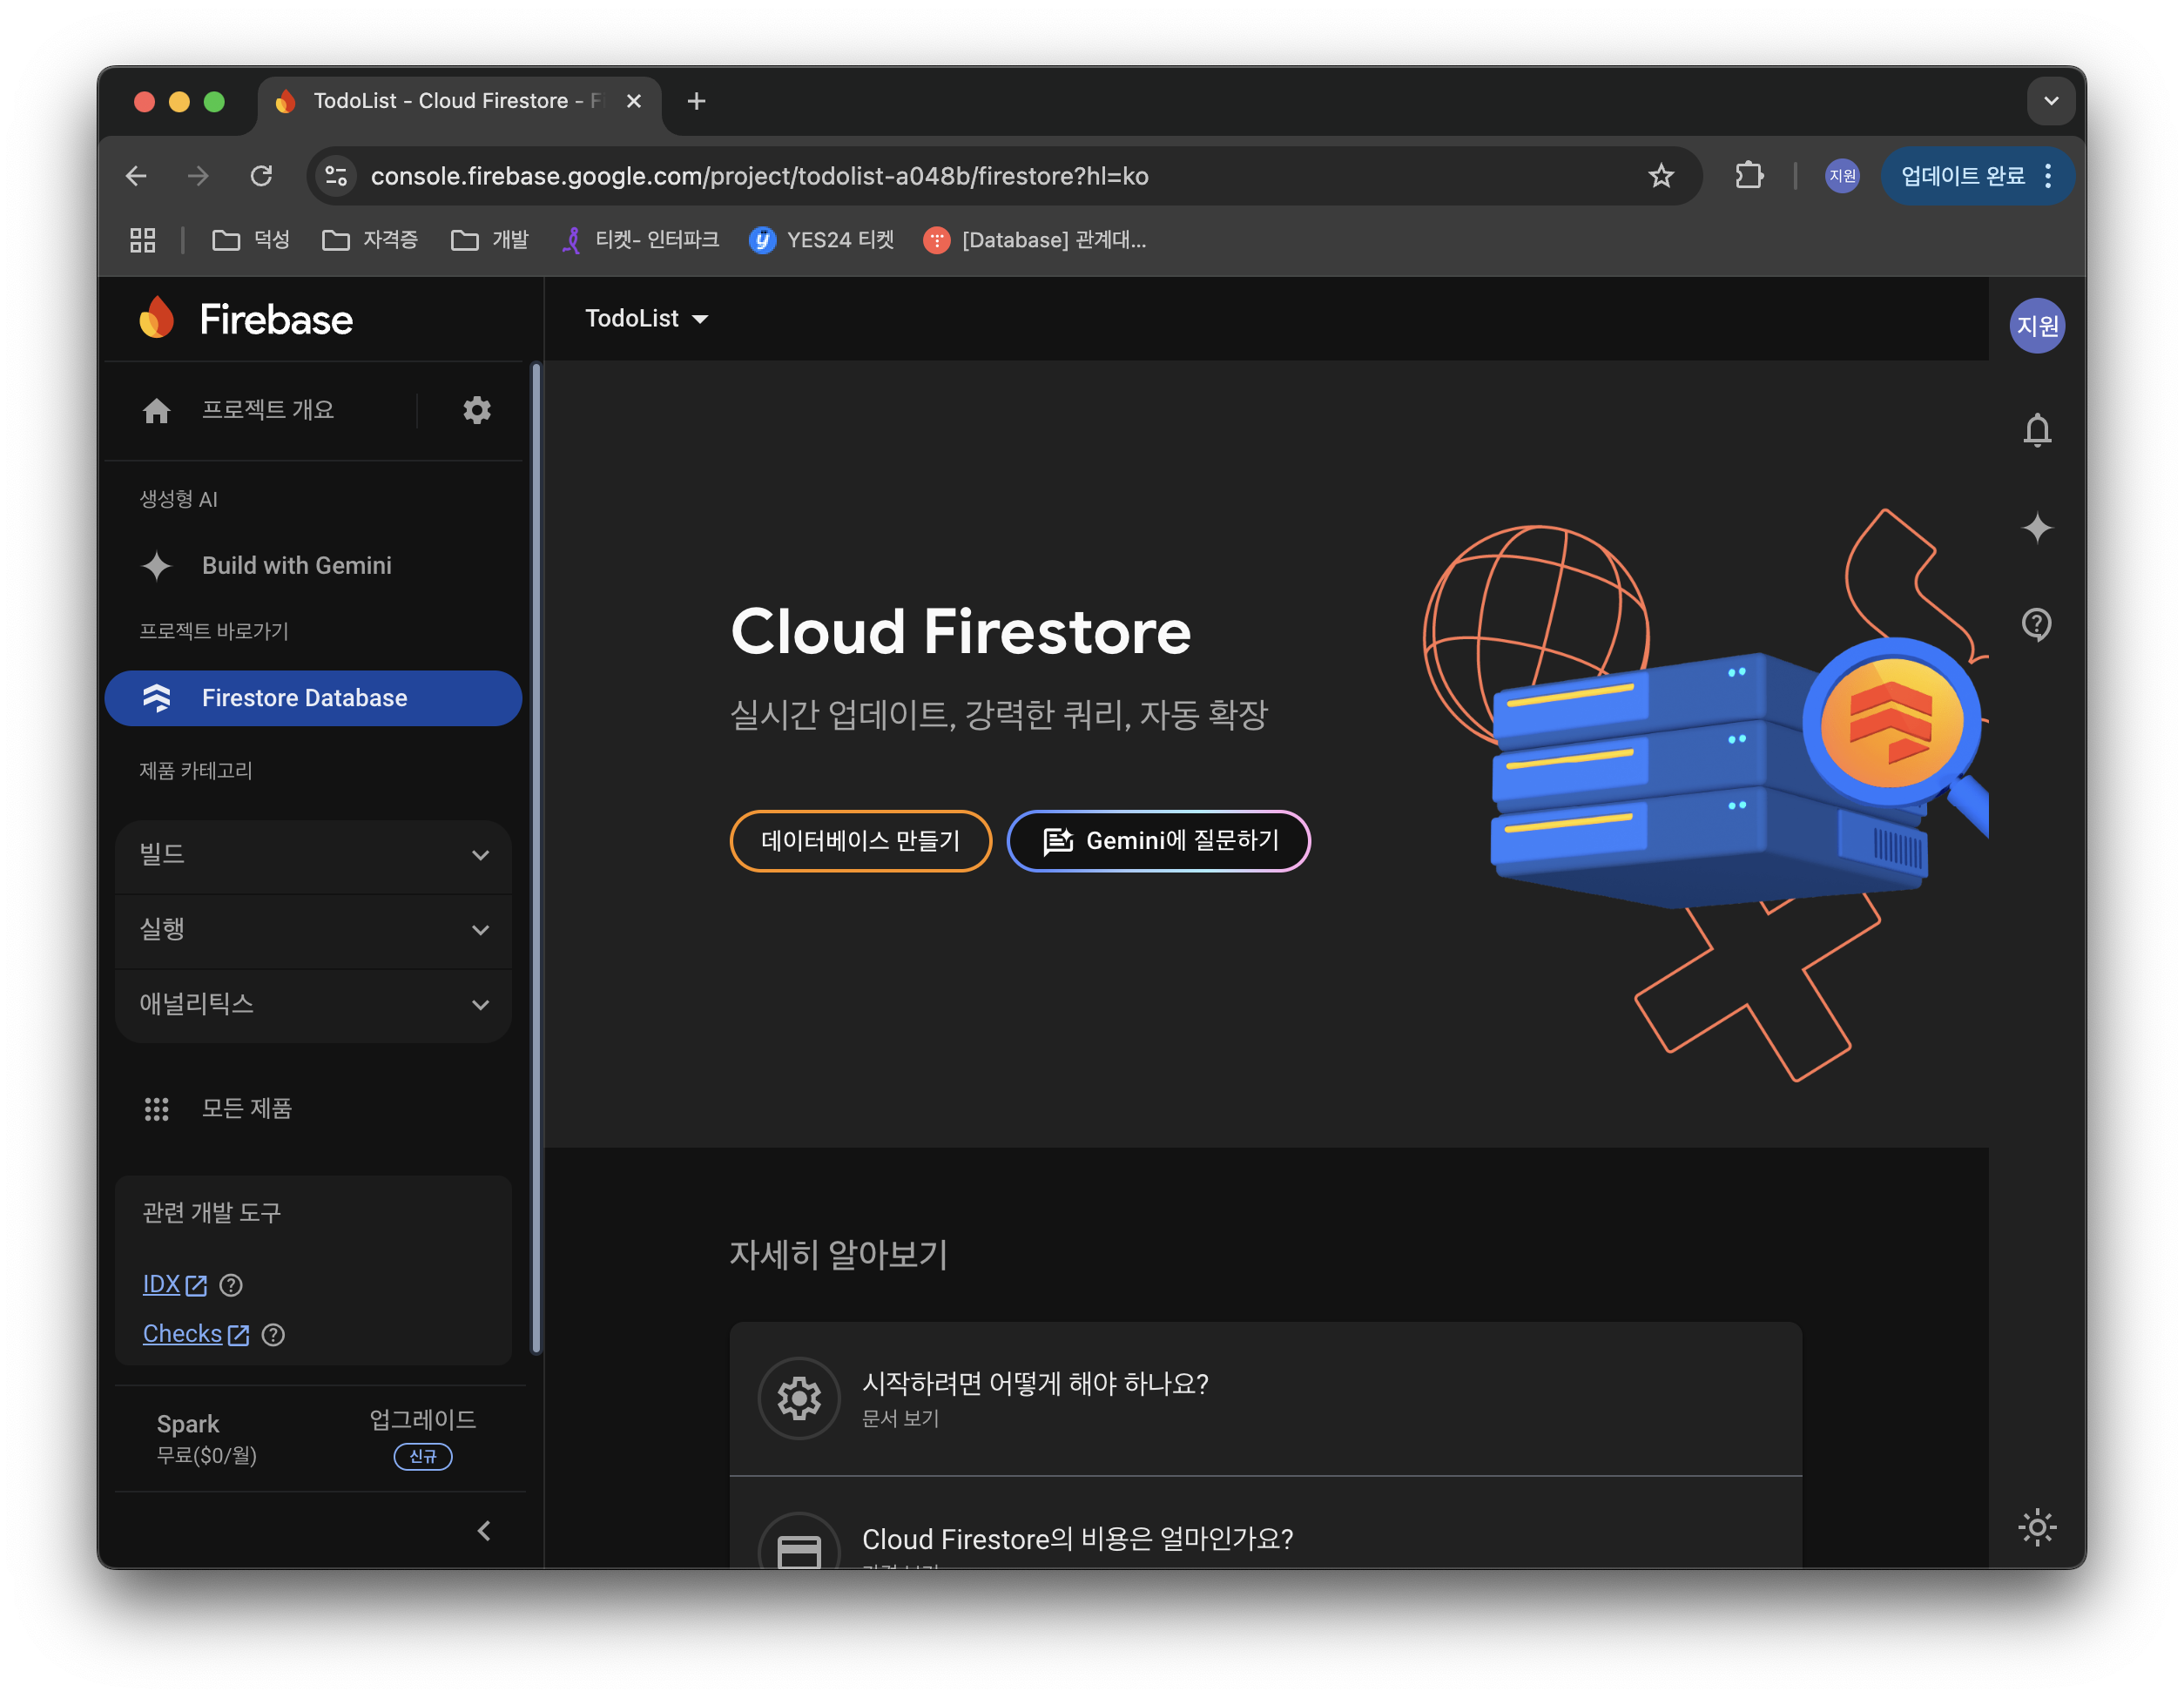The width and height of the screenshot is (2184, 1698).
Task: Click the notifications bell icon
Action: [2036, 430]
